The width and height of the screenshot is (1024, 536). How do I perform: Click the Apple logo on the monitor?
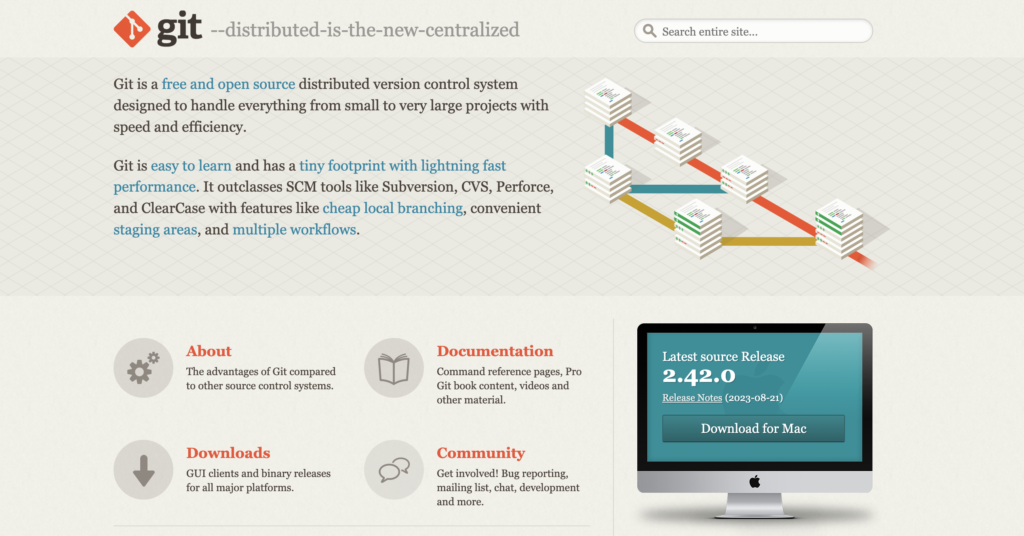click(x=753, y=481)
